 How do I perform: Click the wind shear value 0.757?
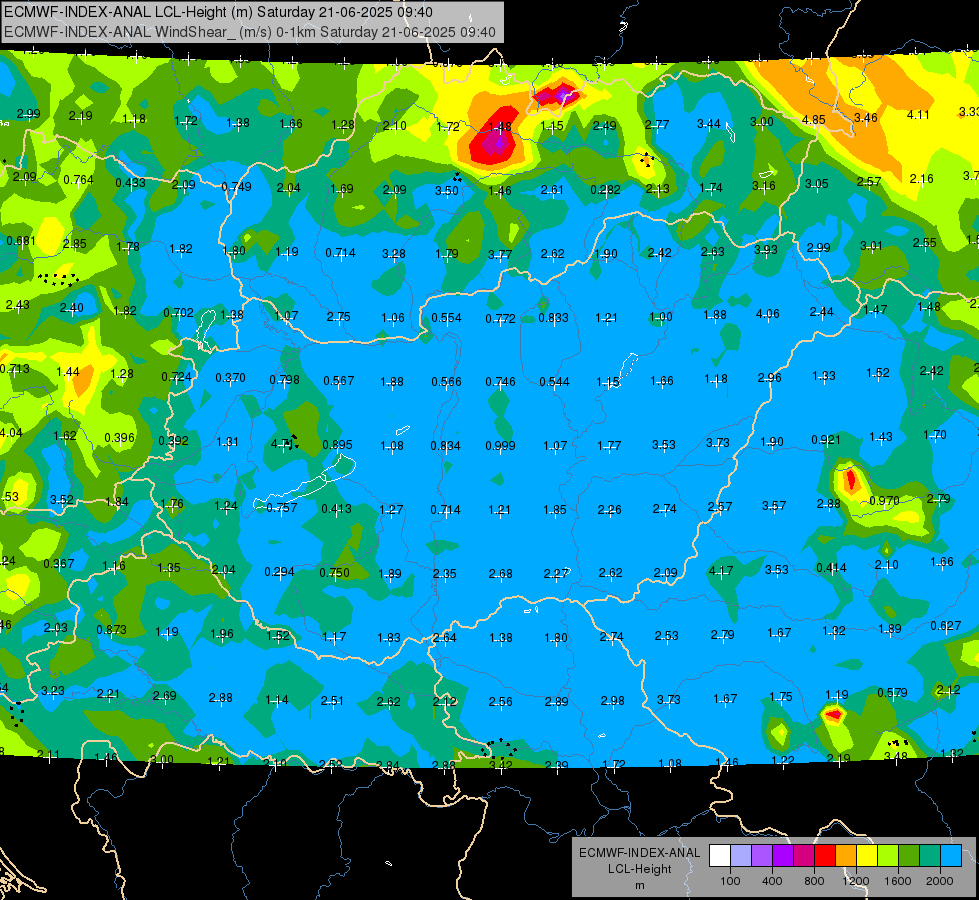pyautogui.click(x=282, y=508)
